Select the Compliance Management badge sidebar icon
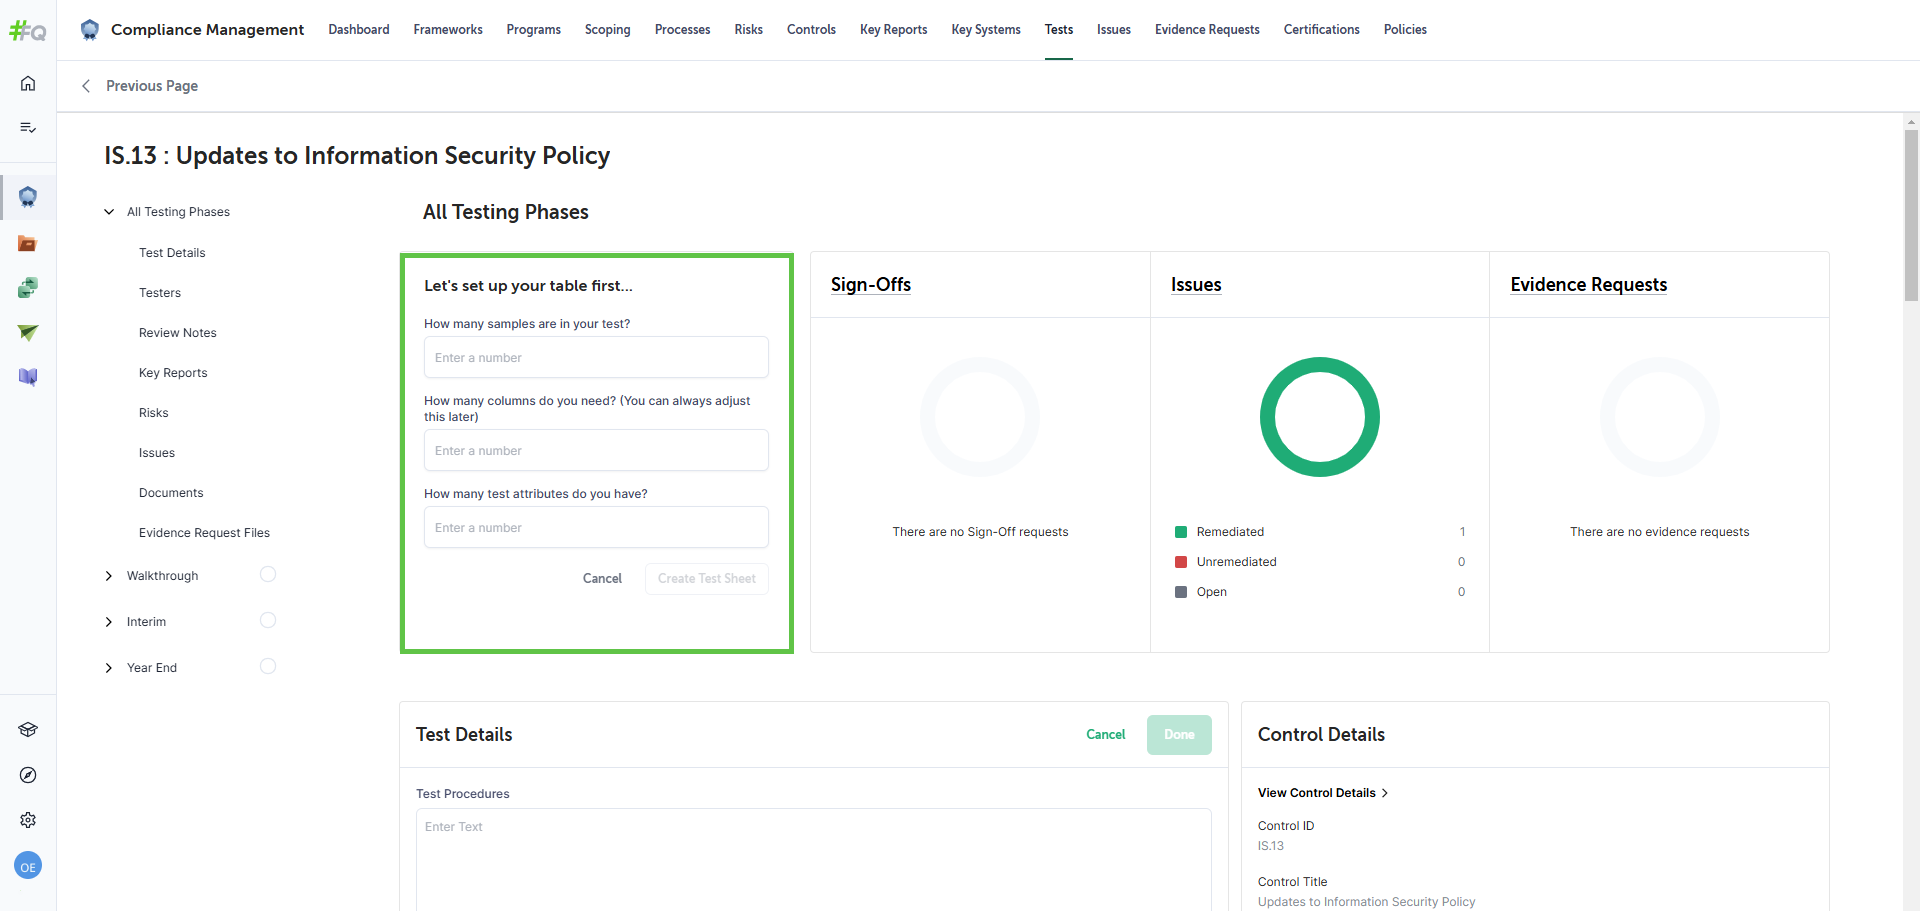Screen dimensions: 1920x911 click(x=28, y=197)
